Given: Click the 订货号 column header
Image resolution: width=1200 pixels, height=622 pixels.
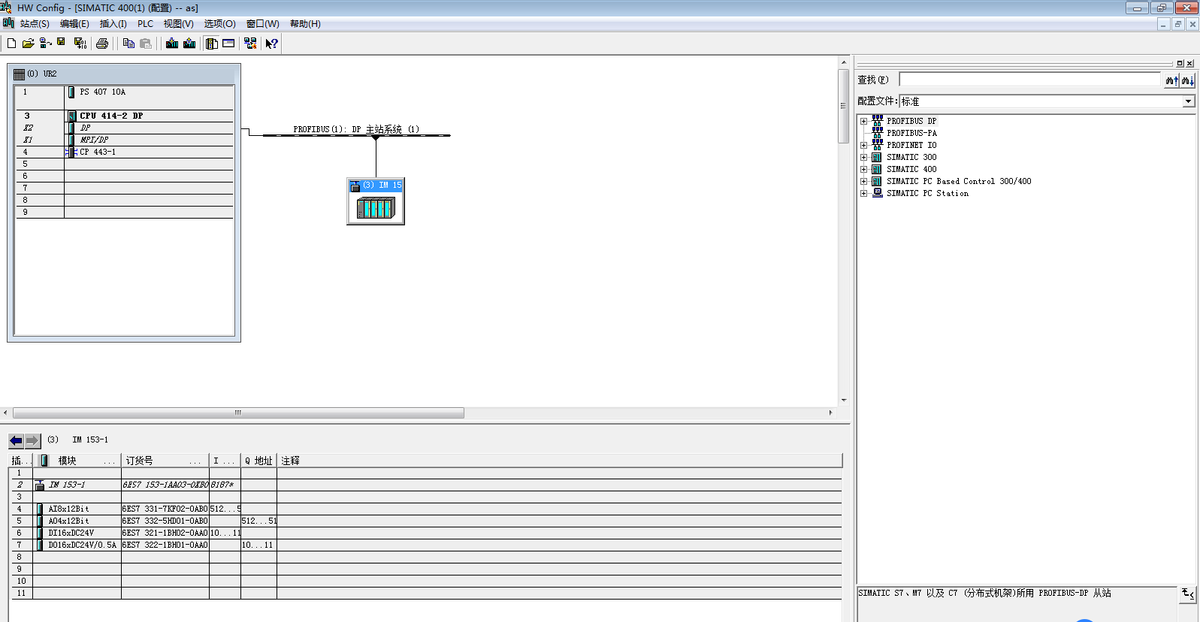Looking at the screenshot, I should (164, 461).
